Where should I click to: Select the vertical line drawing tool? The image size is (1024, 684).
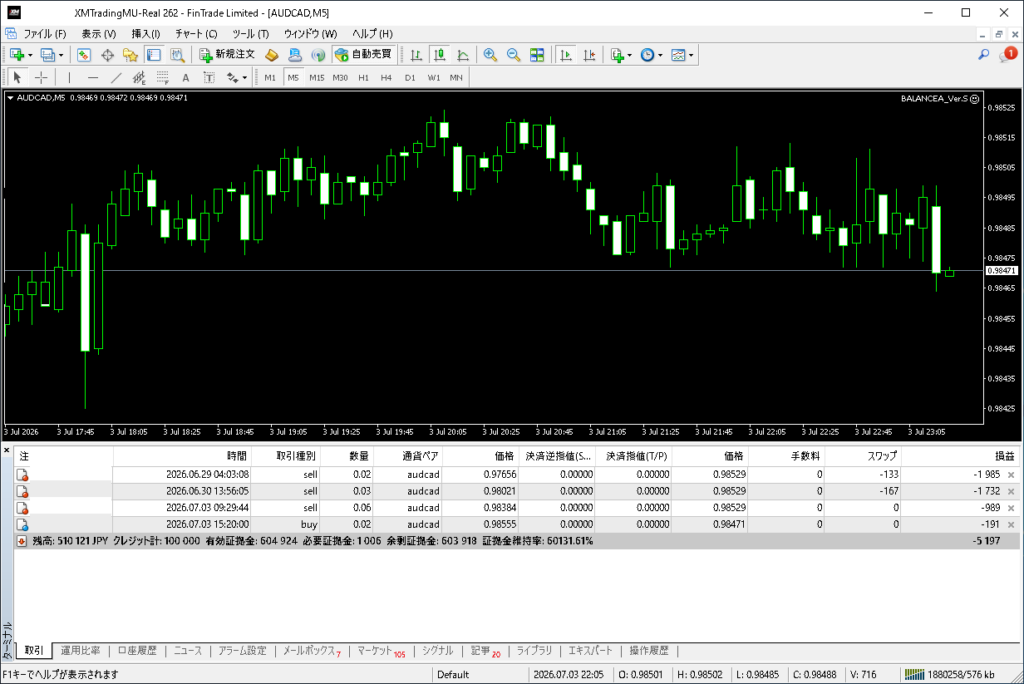coord(69,78)
